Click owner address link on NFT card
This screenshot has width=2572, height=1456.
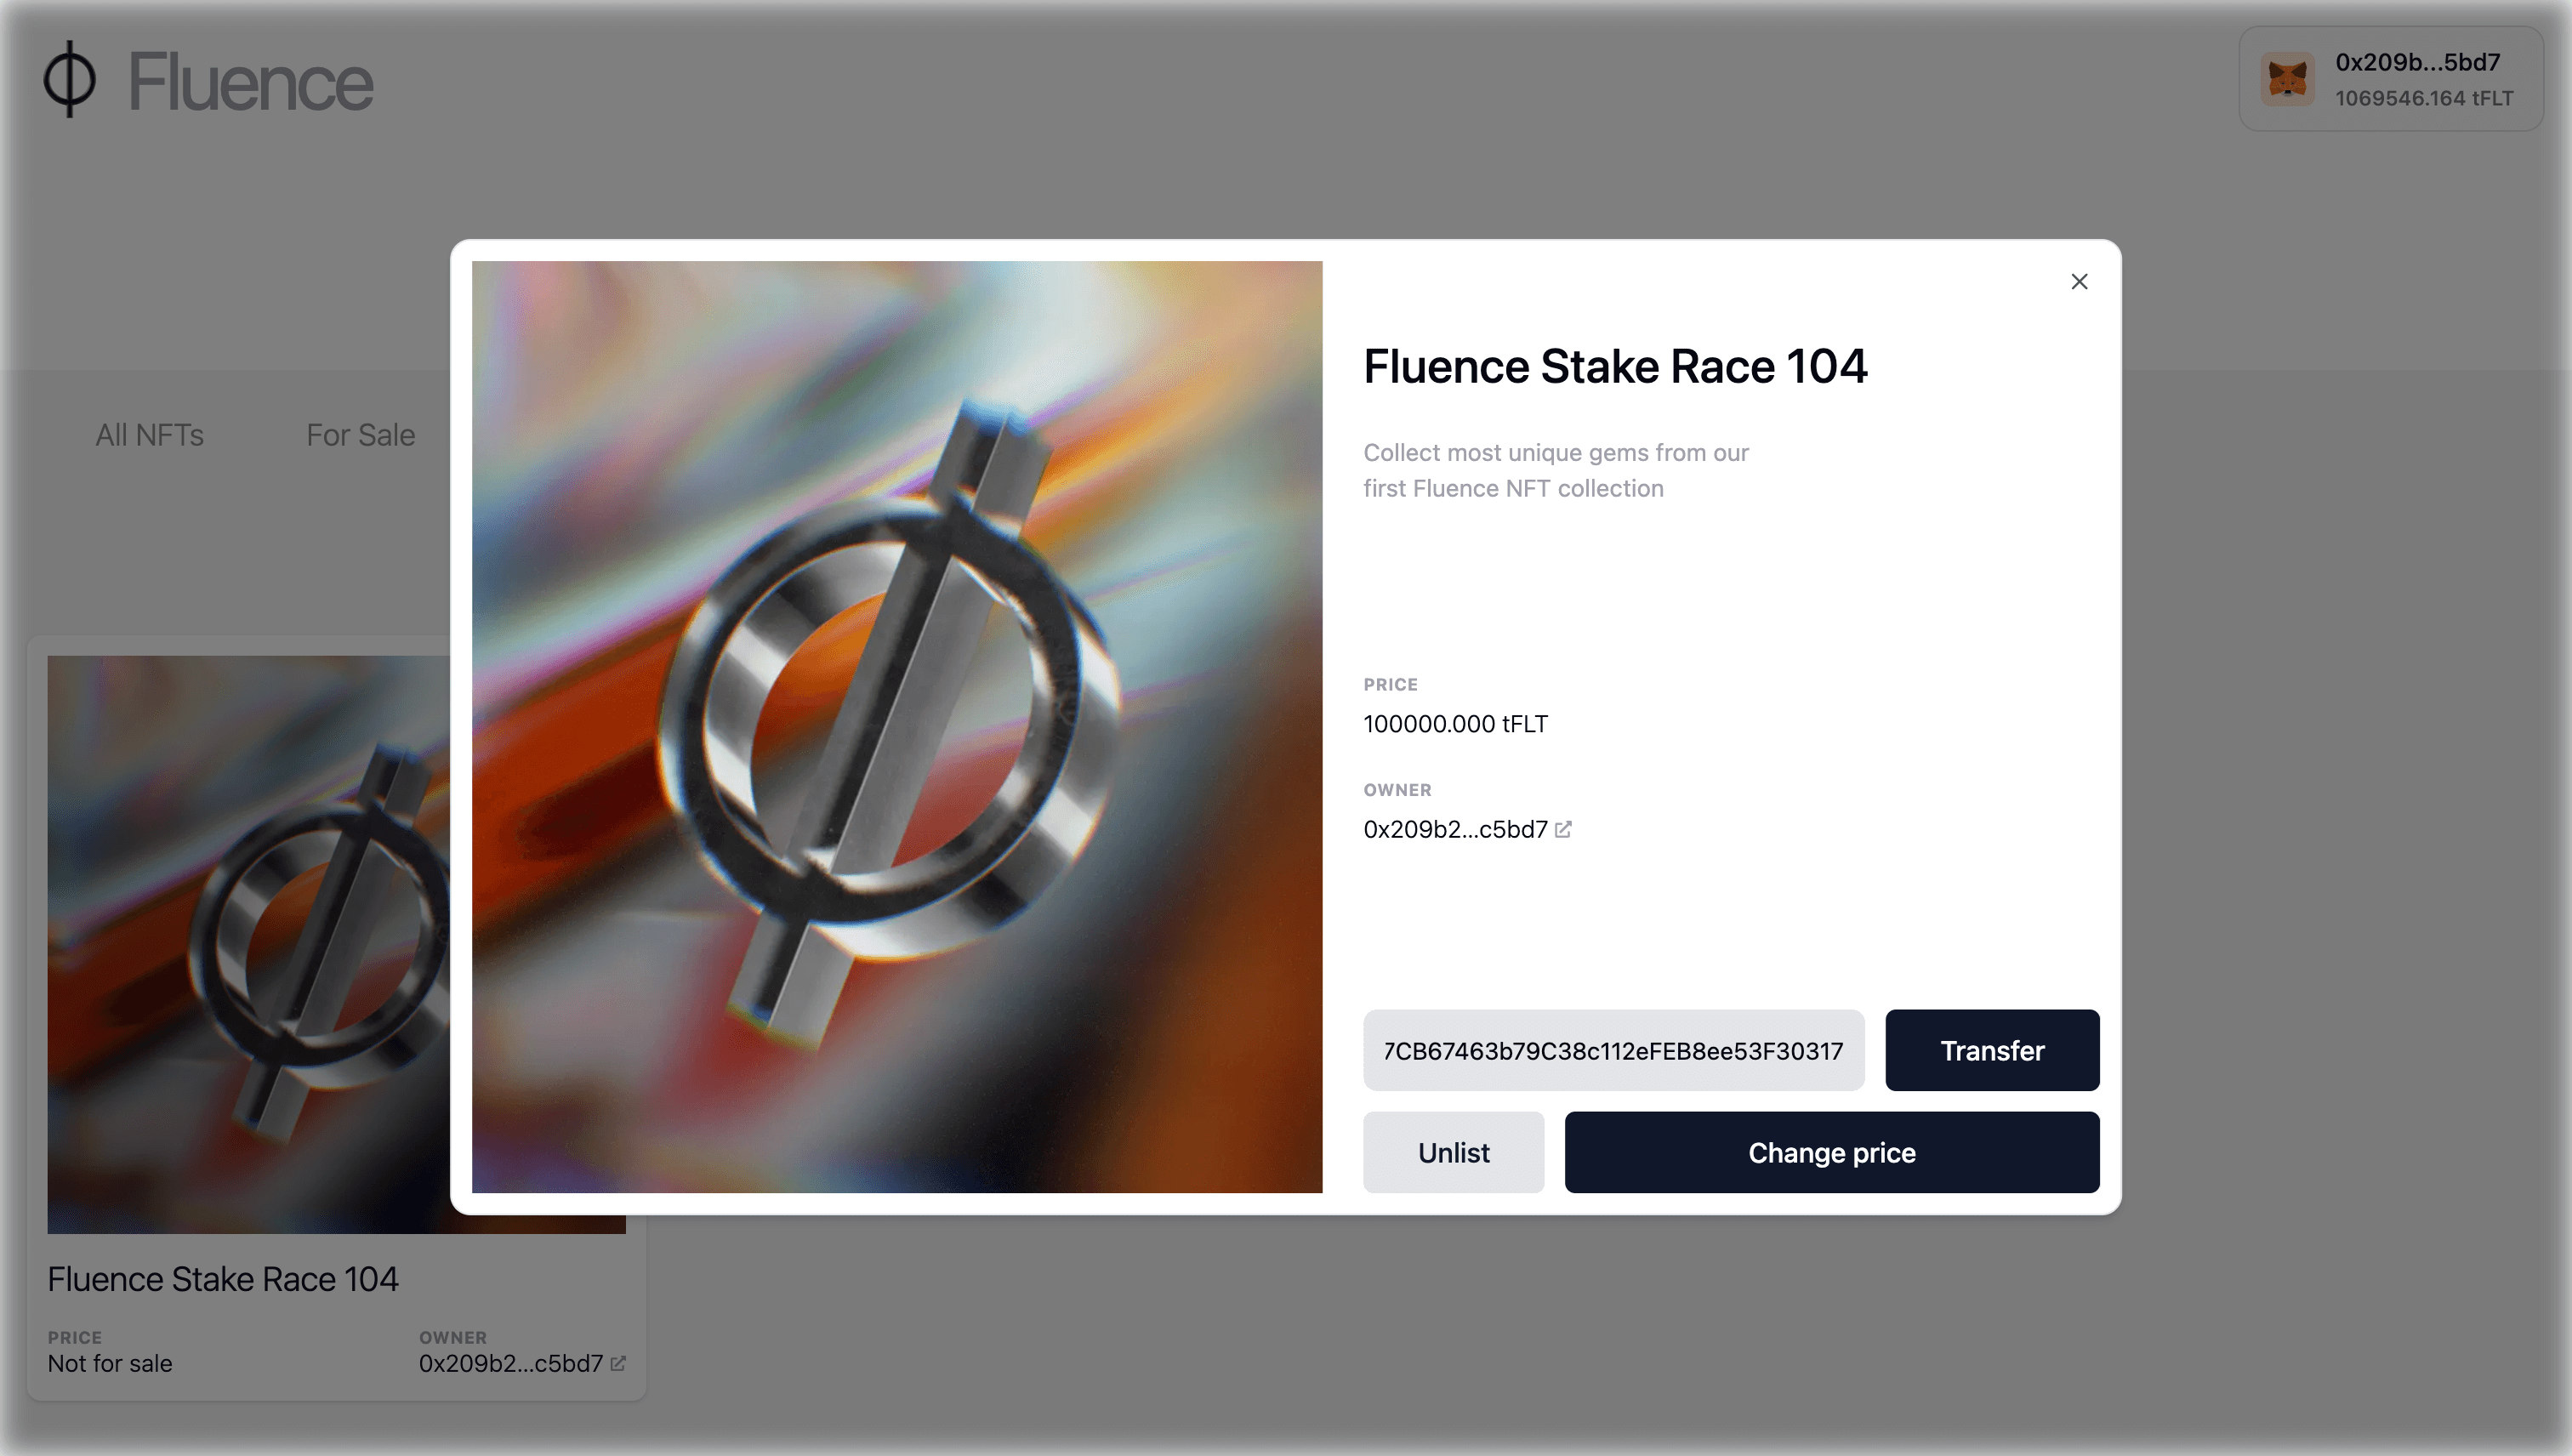coord(510,1363)
